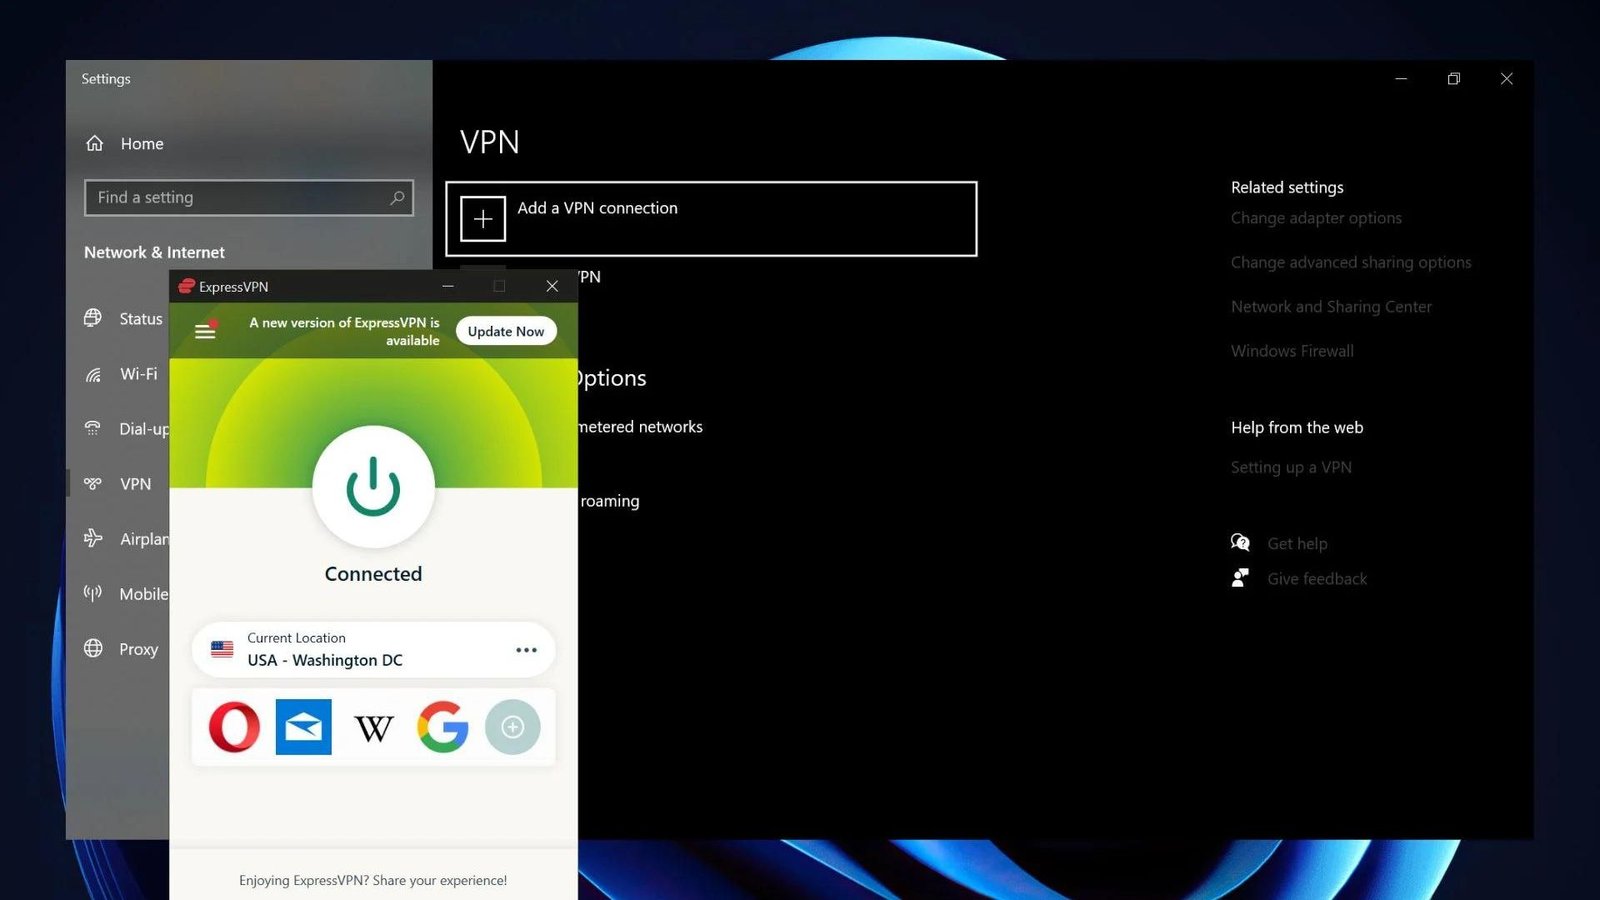Click Add a VPN connection text
The width and height of the screenshot is (1600, 900).
click(597, 208)
